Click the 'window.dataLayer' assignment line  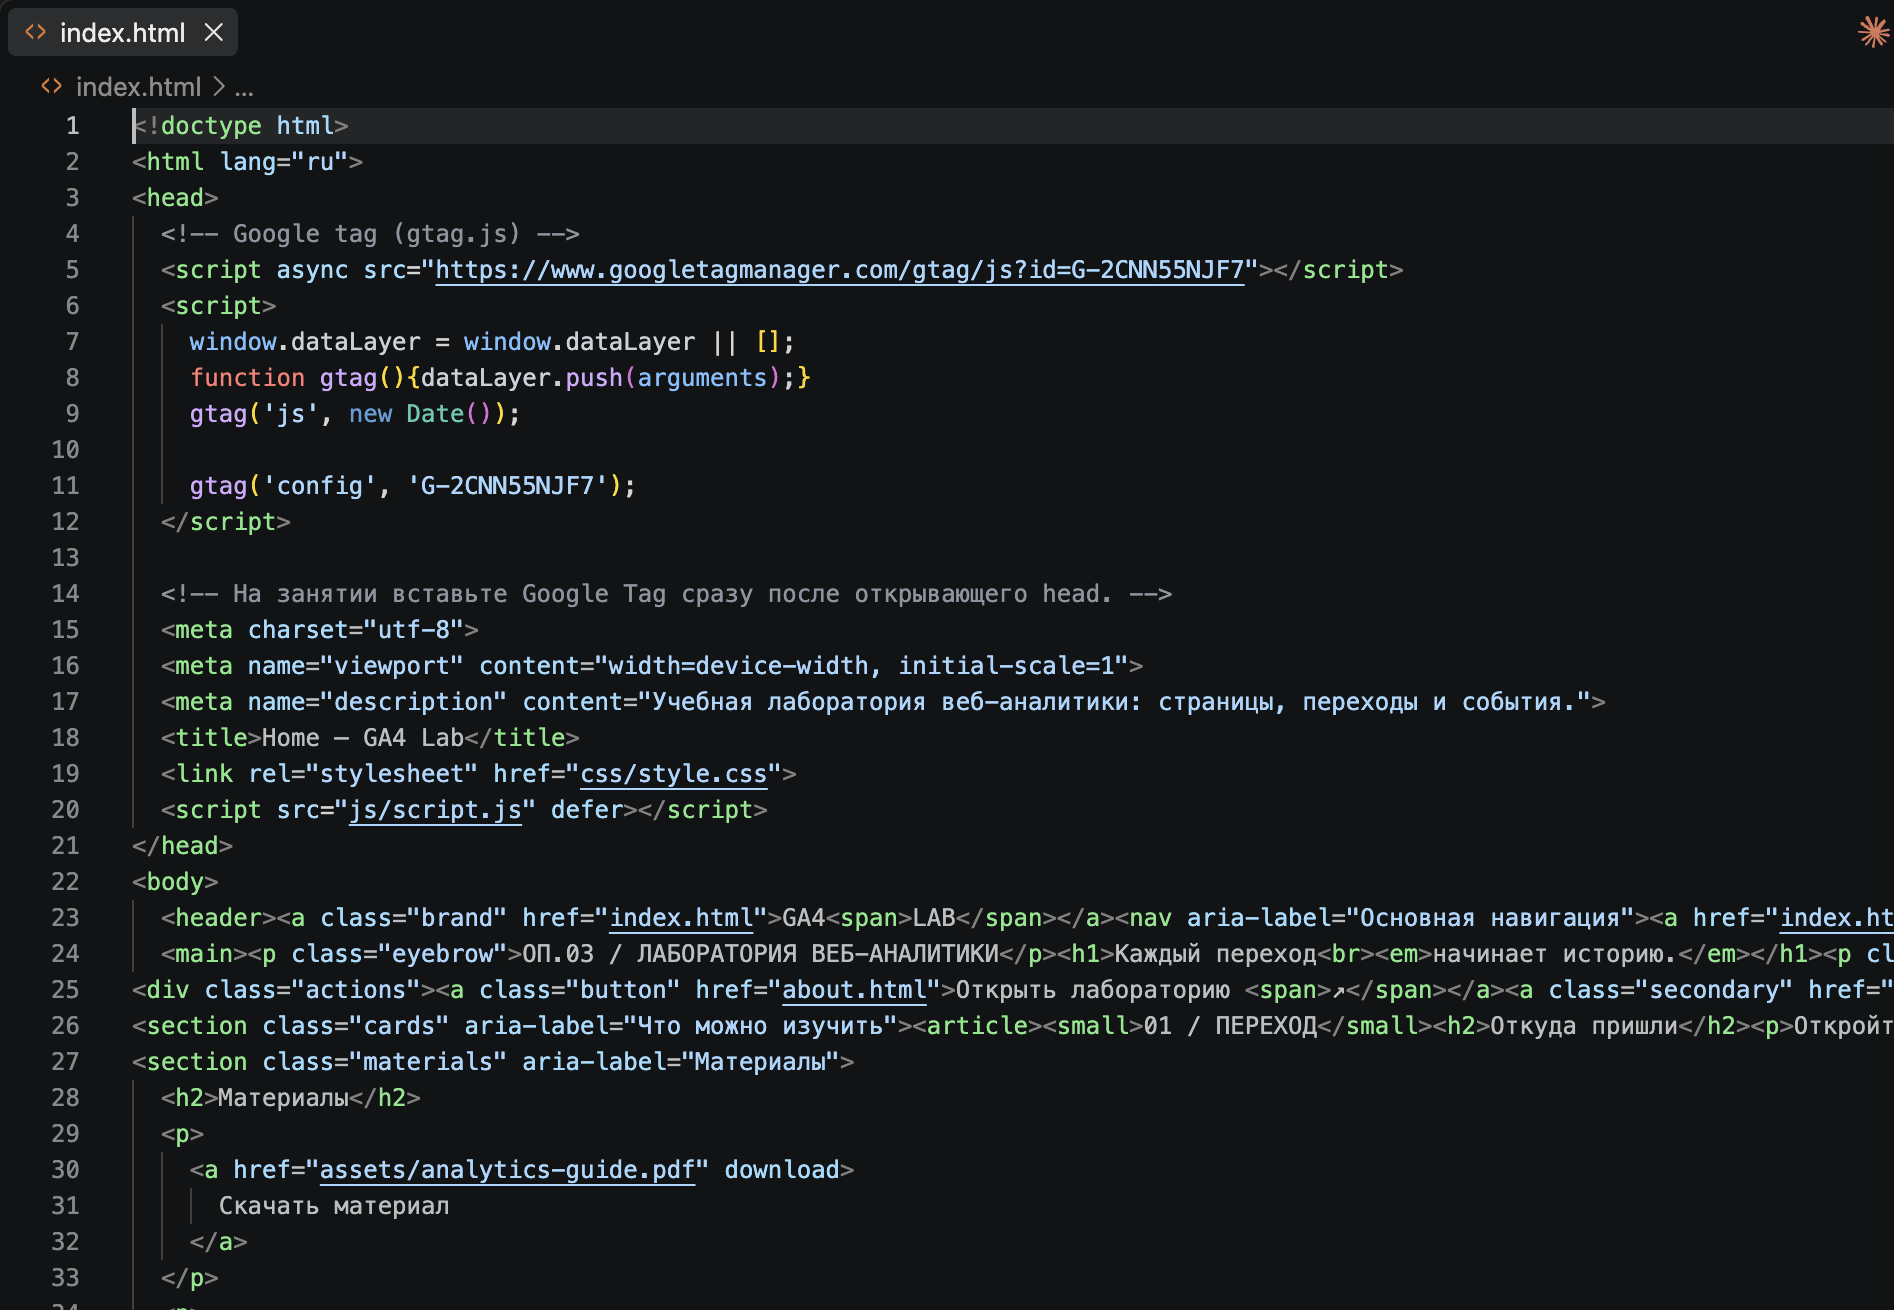tap(492, 342)
